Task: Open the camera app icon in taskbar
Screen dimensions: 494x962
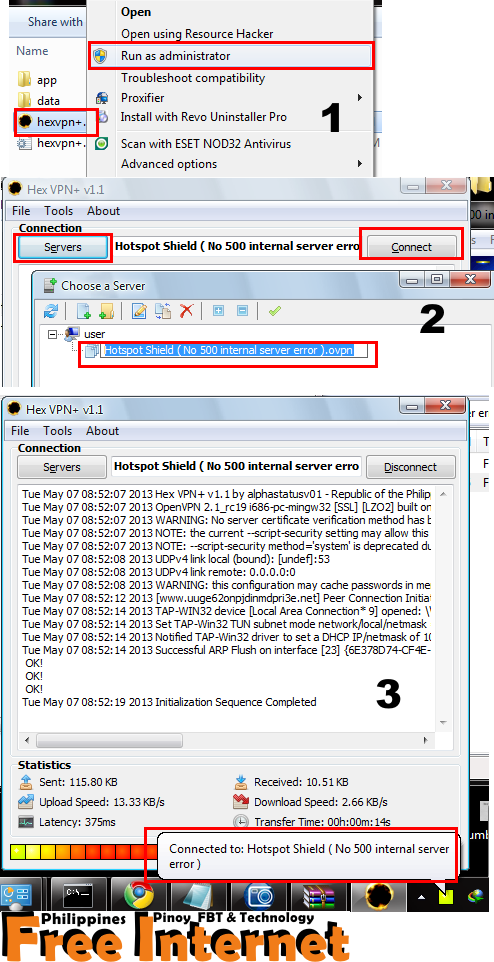Action: coord(258,896)
